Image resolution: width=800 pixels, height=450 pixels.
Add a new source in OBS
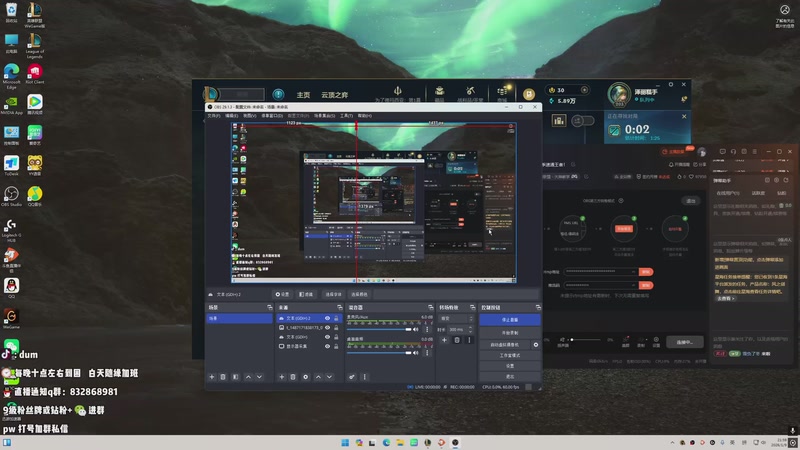[x=281, y=377]
